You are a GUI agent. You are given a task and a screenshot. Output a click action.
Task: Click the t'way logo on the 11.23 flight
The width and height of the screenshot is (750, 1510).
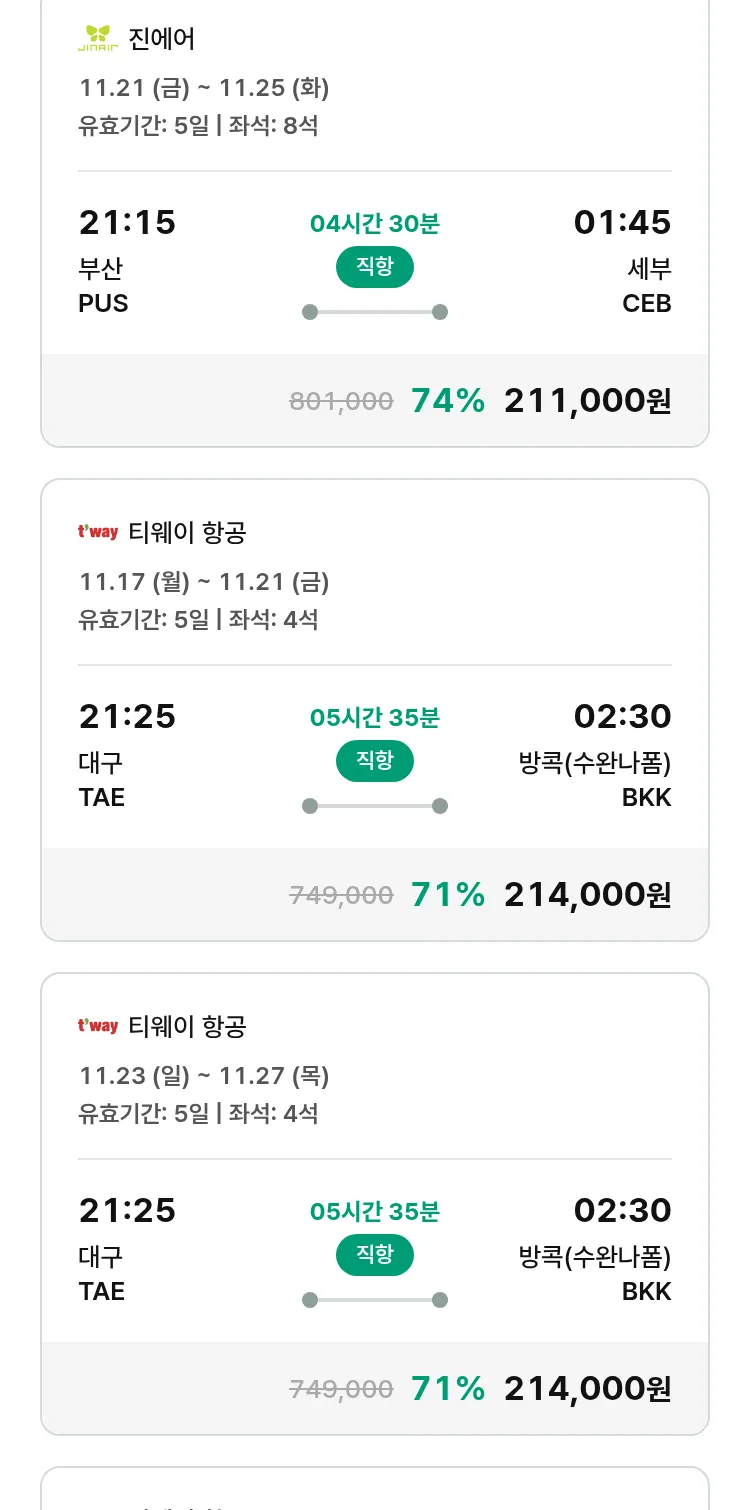coord(98,1026)
